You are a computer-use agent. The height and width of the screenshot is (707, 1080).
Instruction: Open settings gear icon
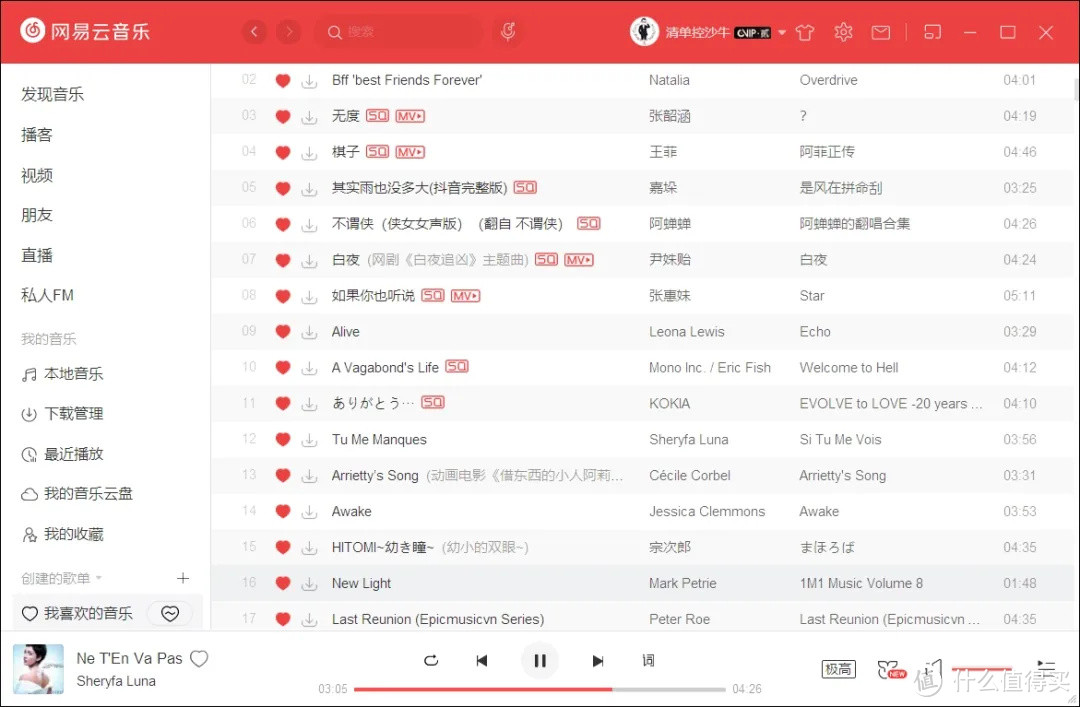[843, 32]
